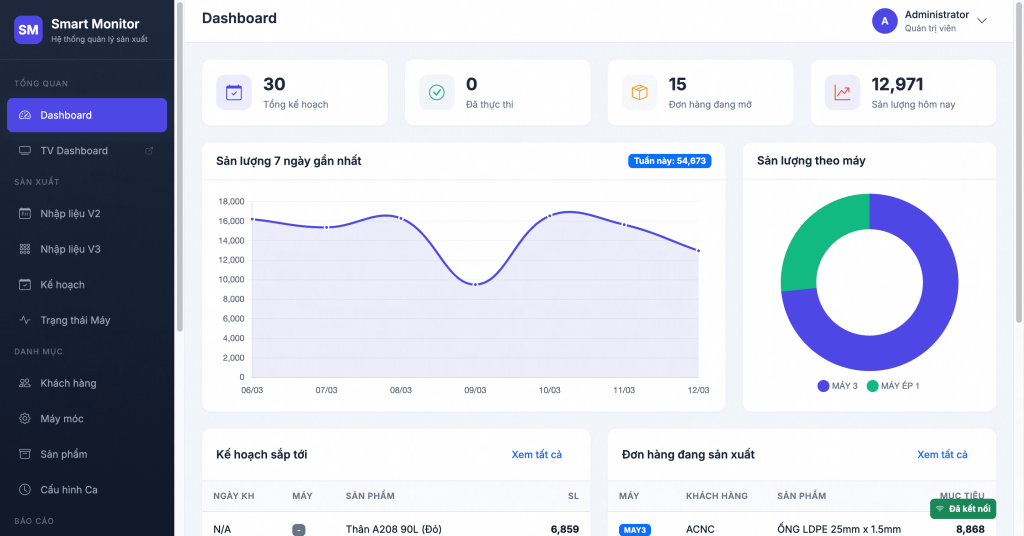Click Xem tất cả in Đơn hàng đang sản xuất
Screen dimensions: 1024x536
click(942, 455)
